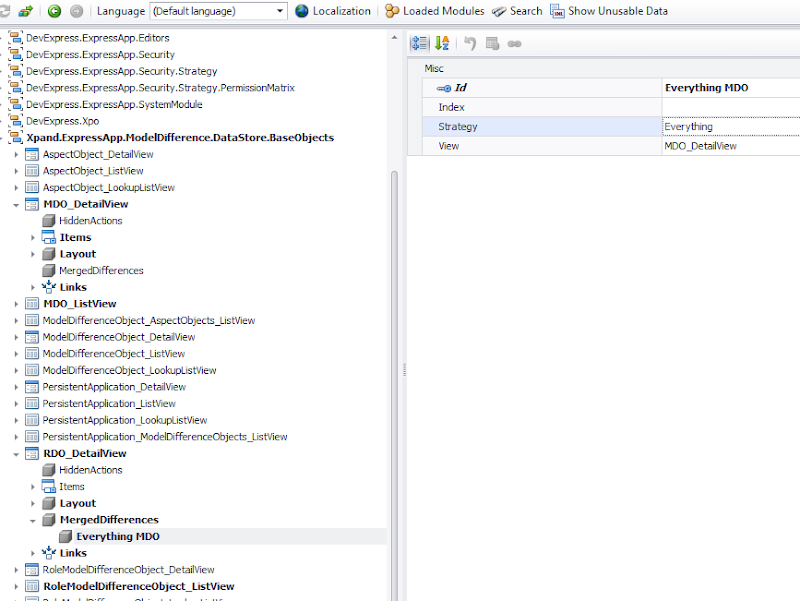800x601 pixels.
Task: Open the Localization tool
Action: [333, 11]
